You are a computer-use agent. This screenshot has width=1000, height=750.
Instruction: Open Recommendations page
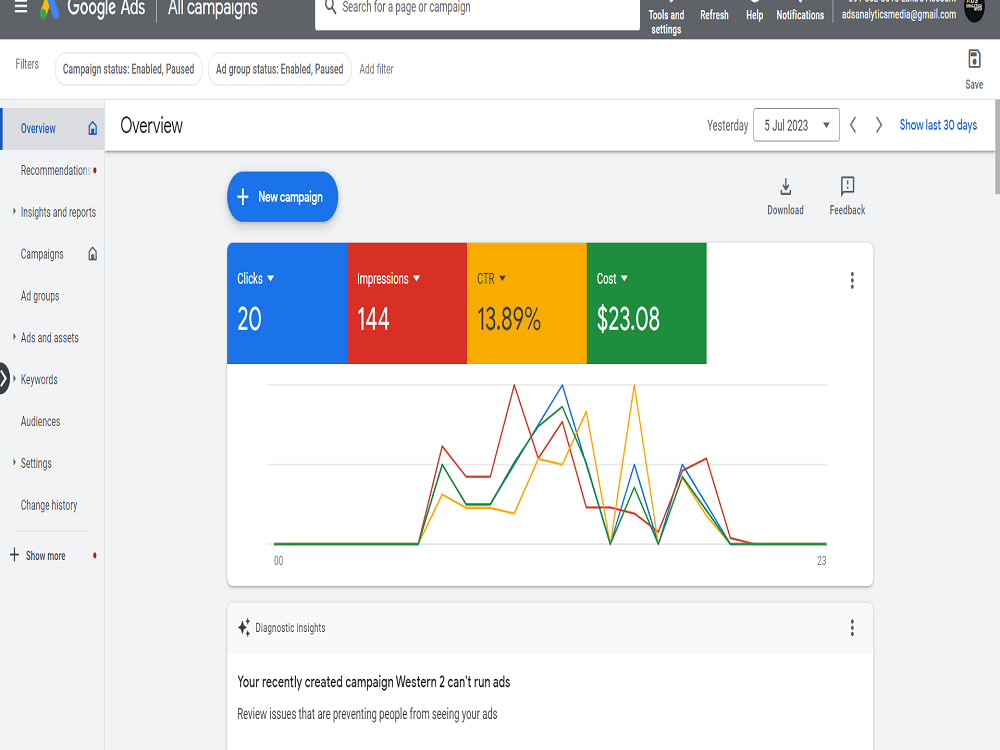click(x=55, y=170)
